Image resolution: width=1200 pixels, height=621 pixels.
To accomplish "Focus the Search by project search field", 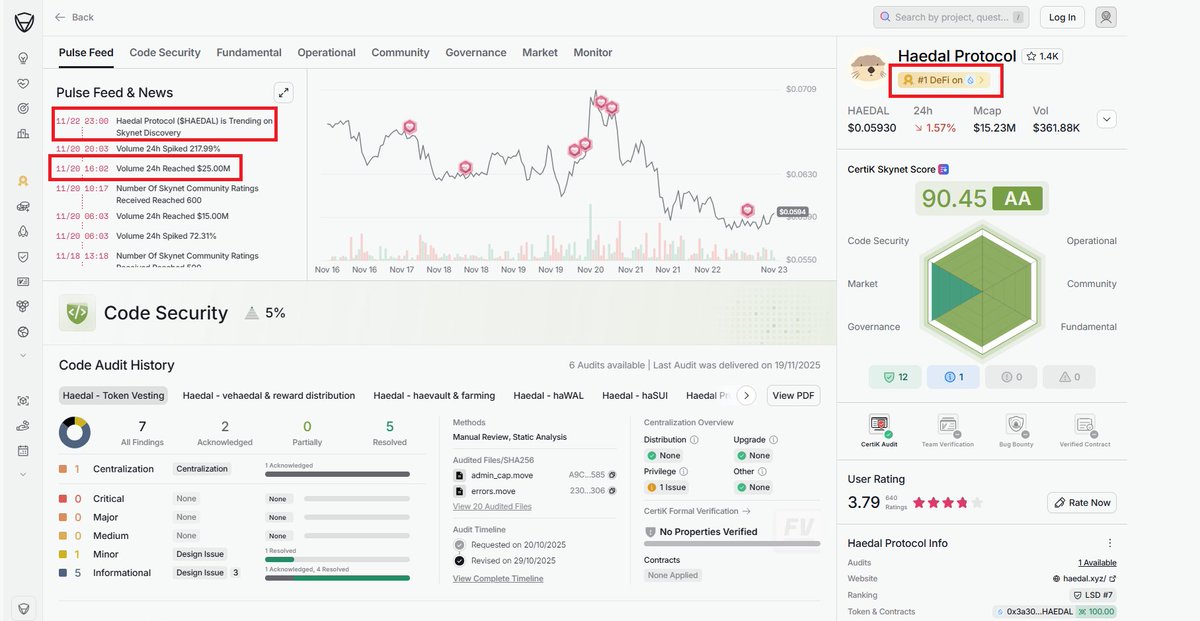I will [952, 17].
